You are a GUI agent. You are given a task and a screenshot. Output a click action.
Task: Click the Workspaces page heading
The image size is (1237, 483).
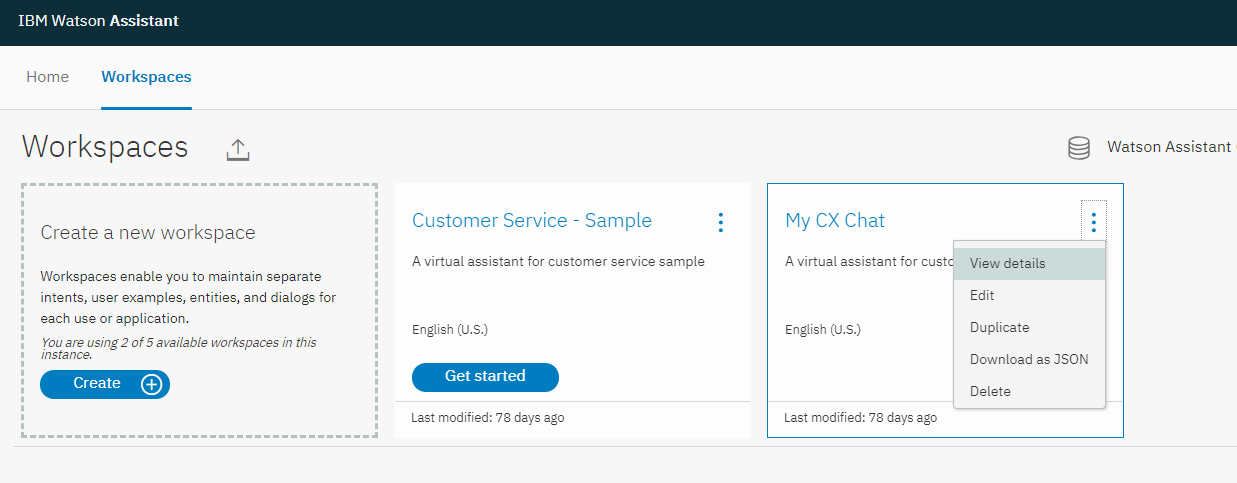click(105, 147)
